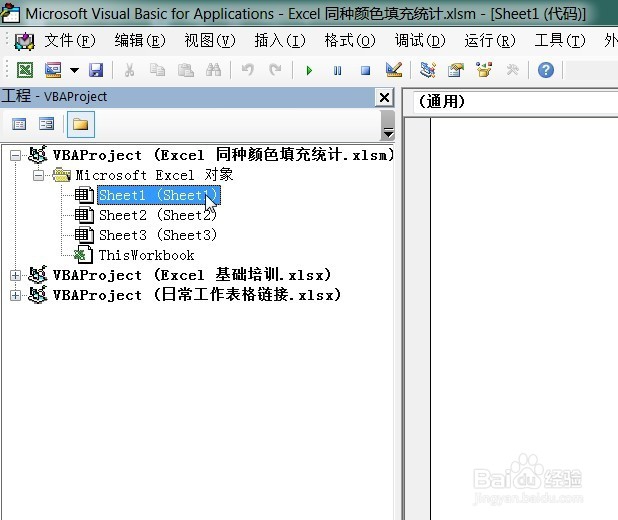Open the Properties Window toolbar icon
Image resolution: width=618 pixels, height=520 pixels.
coord(456,71)
